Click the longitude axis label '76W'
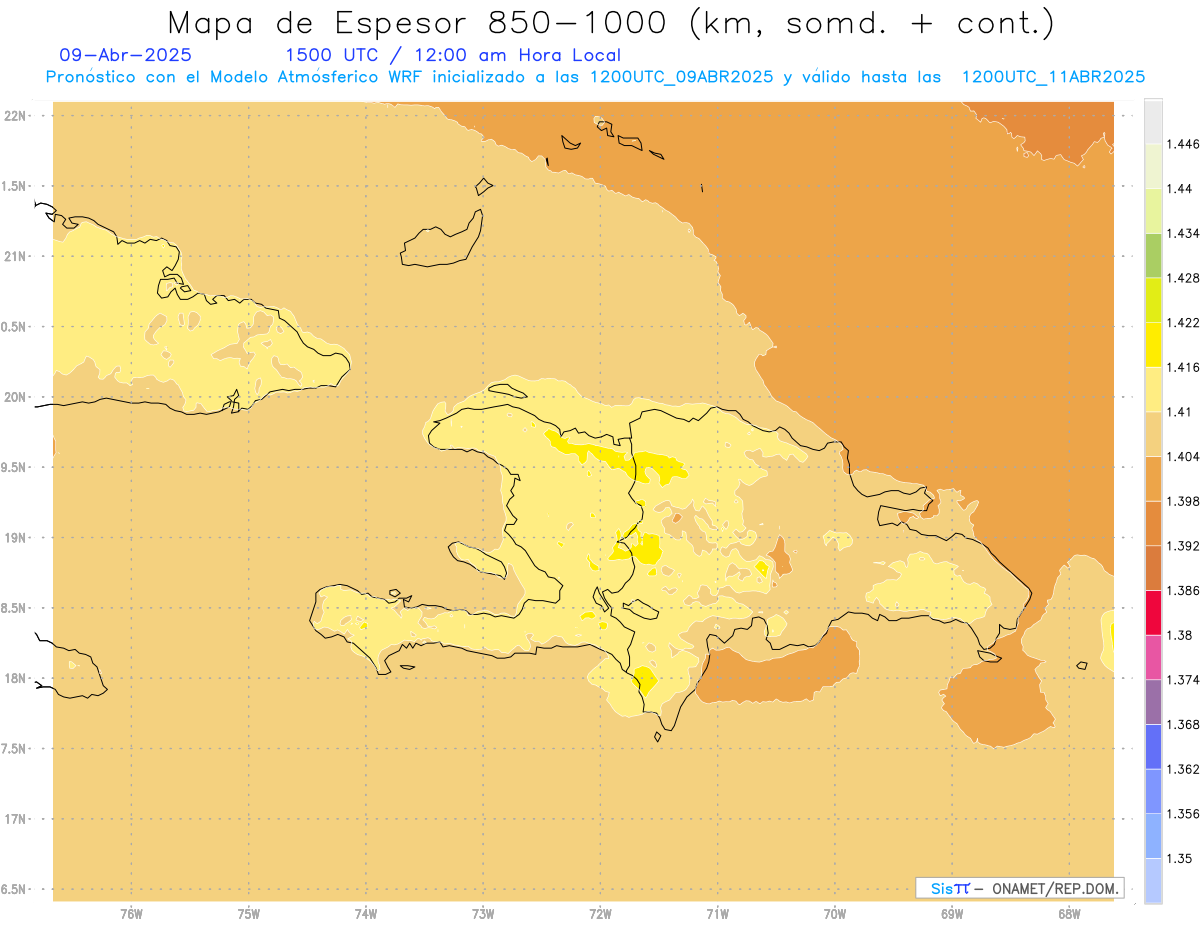1200x927 pixels. point(131,914)
